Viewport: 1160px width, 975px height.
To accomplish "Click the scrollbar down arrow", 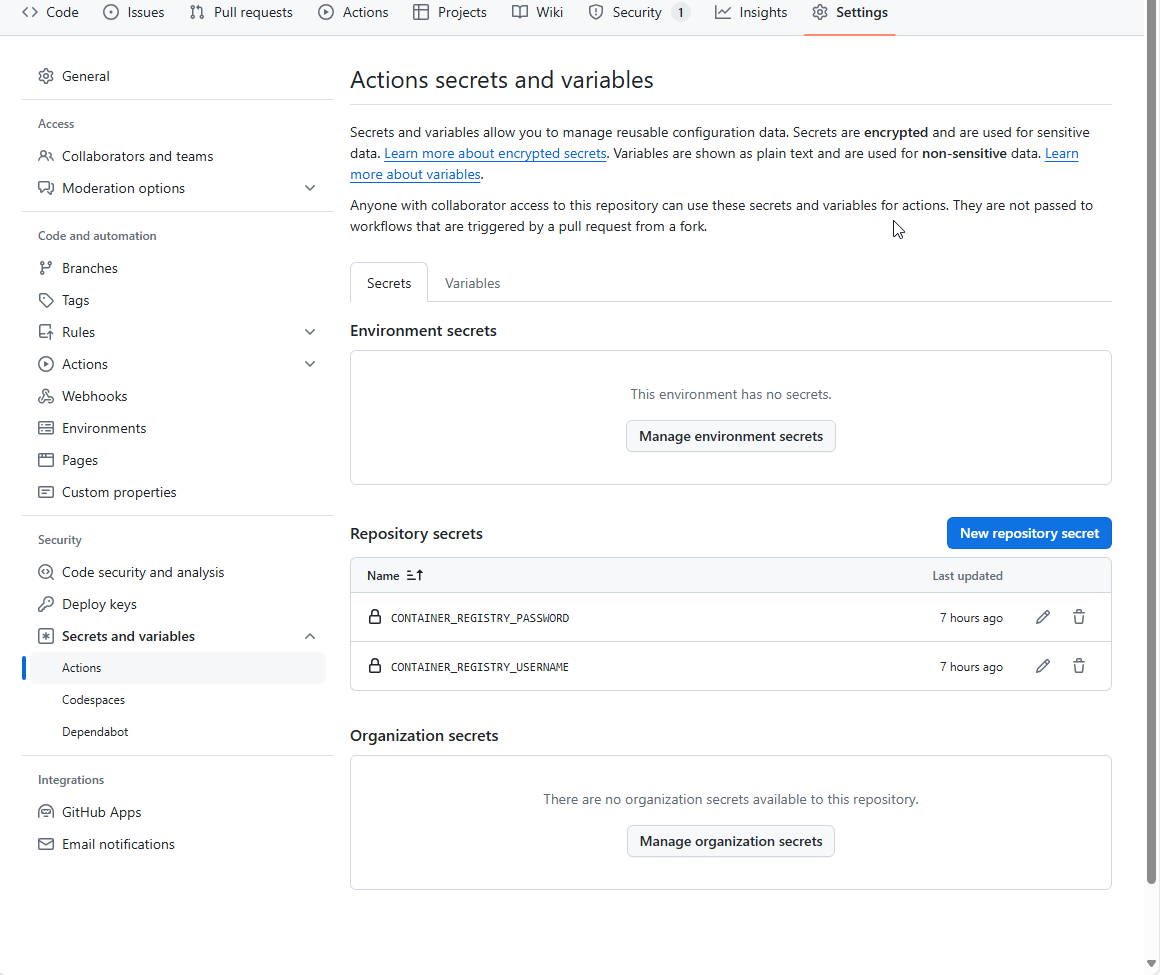I will point(1151,963).
